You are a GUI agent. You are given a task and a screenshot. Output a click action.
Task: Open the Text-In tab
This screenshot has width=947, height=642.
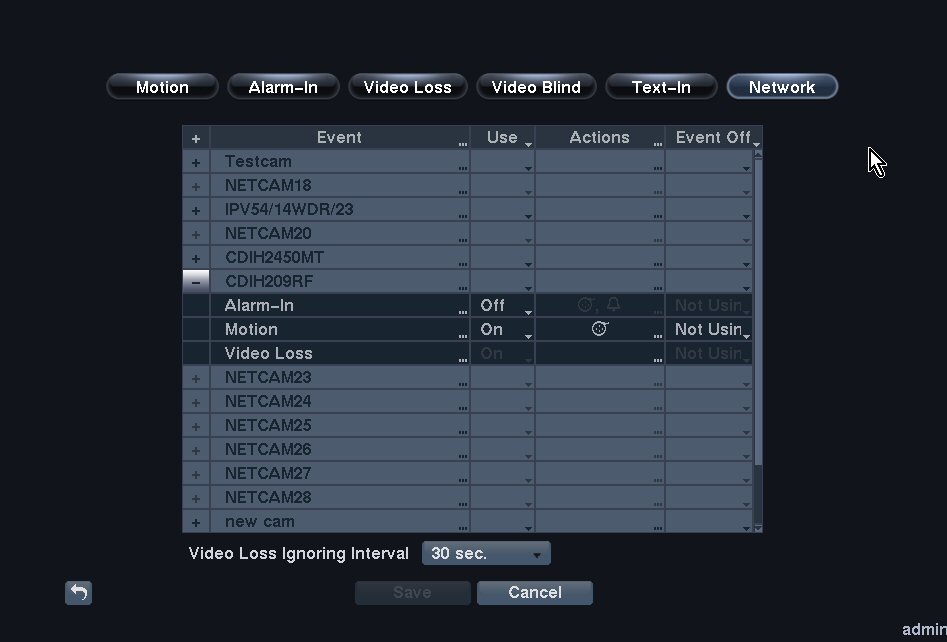pos(661,87)
